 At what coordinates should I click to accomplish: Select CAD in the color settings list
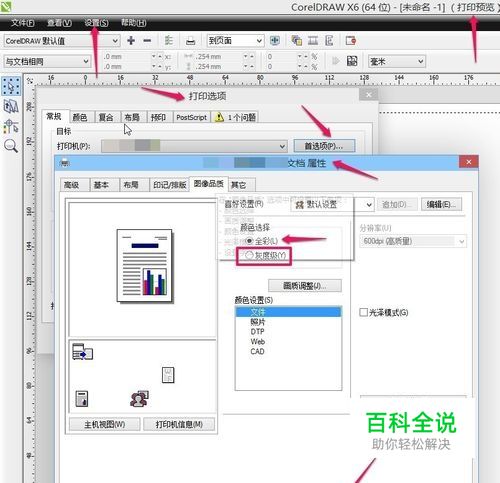point(288,351)
